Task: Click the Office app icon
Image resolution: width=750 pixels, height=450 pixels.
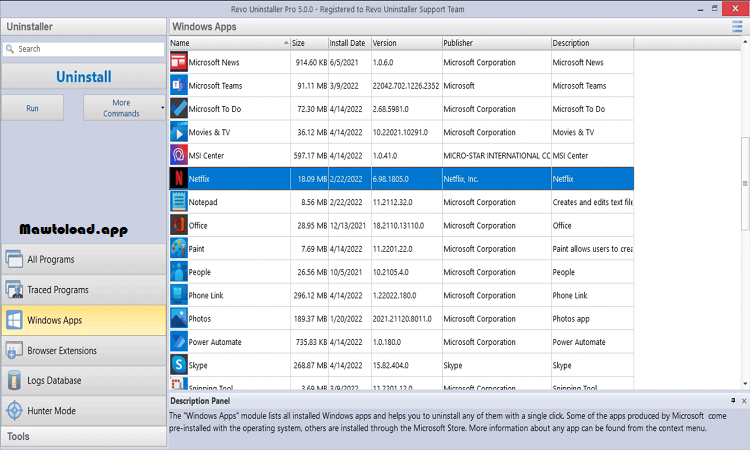Action: click(x=178, y=225)
